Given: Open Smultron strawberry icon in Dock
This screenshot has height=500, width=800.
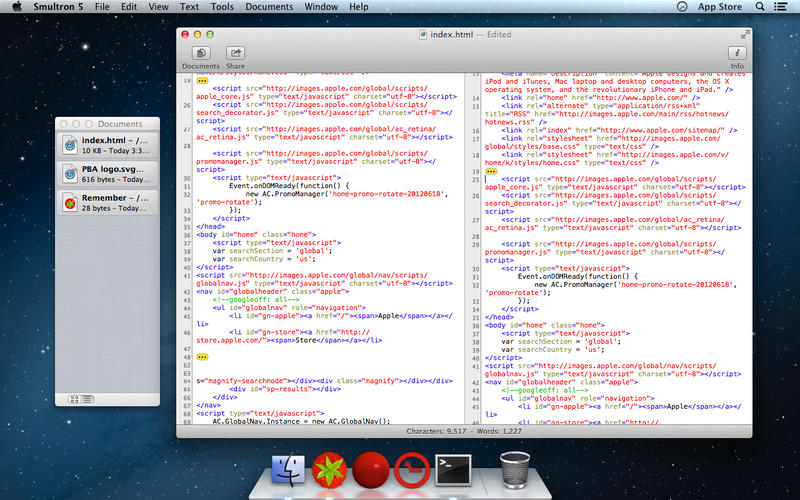Looking at the screenshot, I should pyautogui.click(x=329, y=468).
